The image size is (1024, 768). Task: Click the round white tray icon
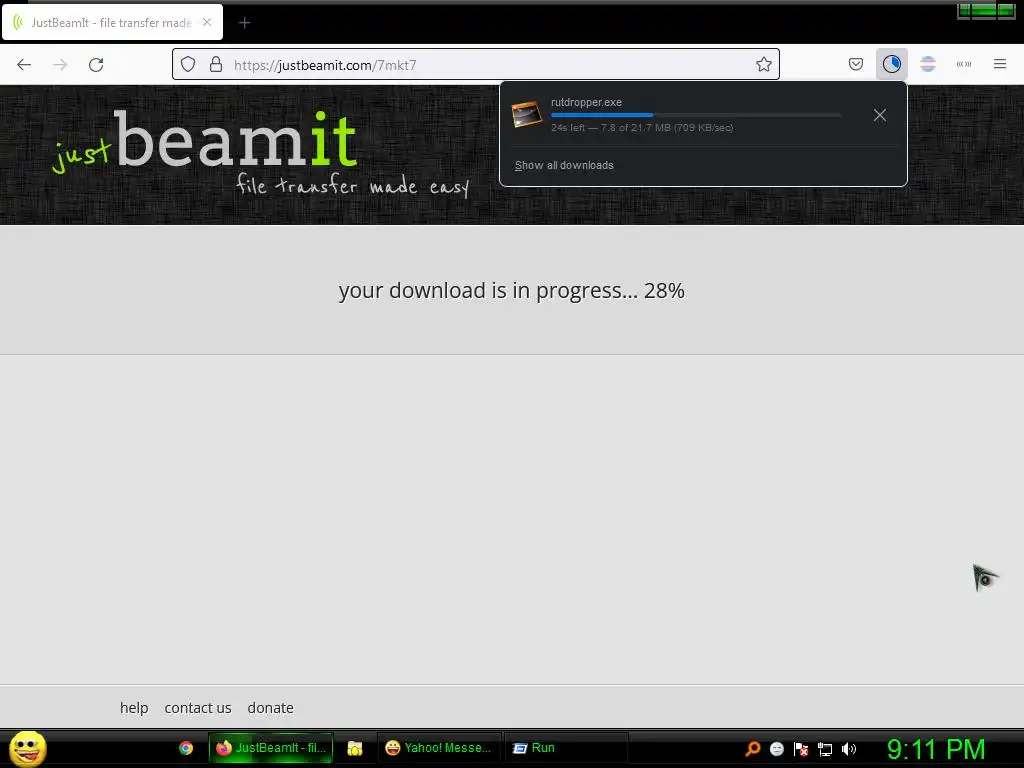(776, 749)
